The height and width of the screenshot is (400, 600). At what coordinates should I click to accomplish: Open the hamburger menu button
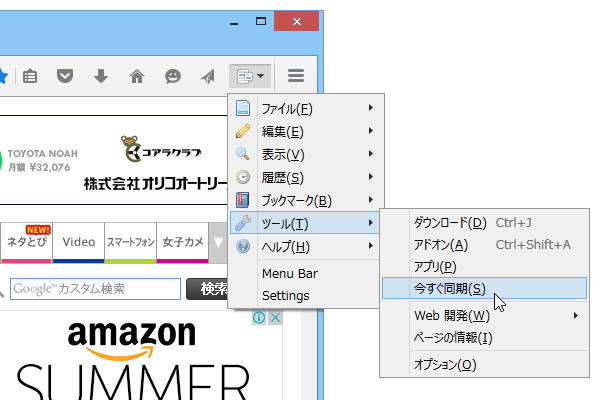pyautogui.click(x=296, y=76)
